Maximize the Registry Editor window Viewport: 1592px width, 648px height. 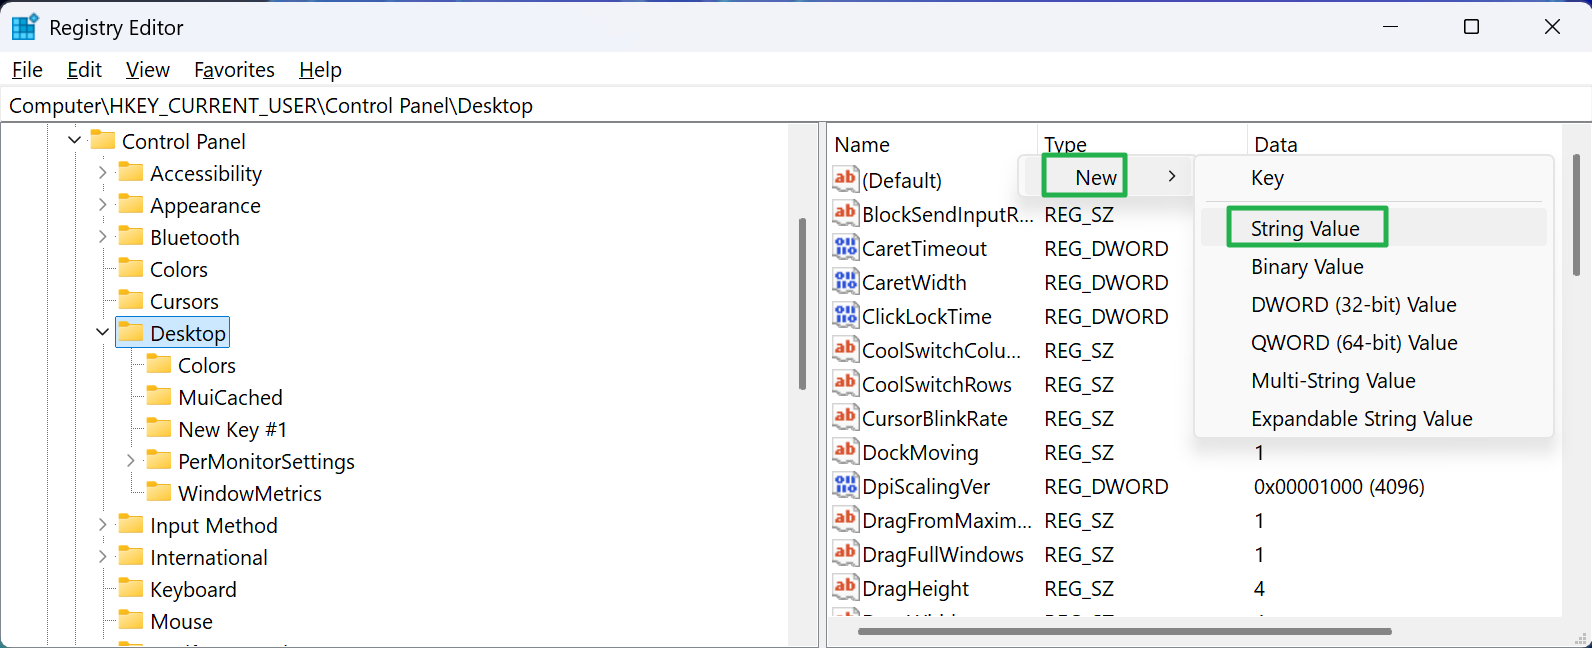click(x=1471, y=27)
